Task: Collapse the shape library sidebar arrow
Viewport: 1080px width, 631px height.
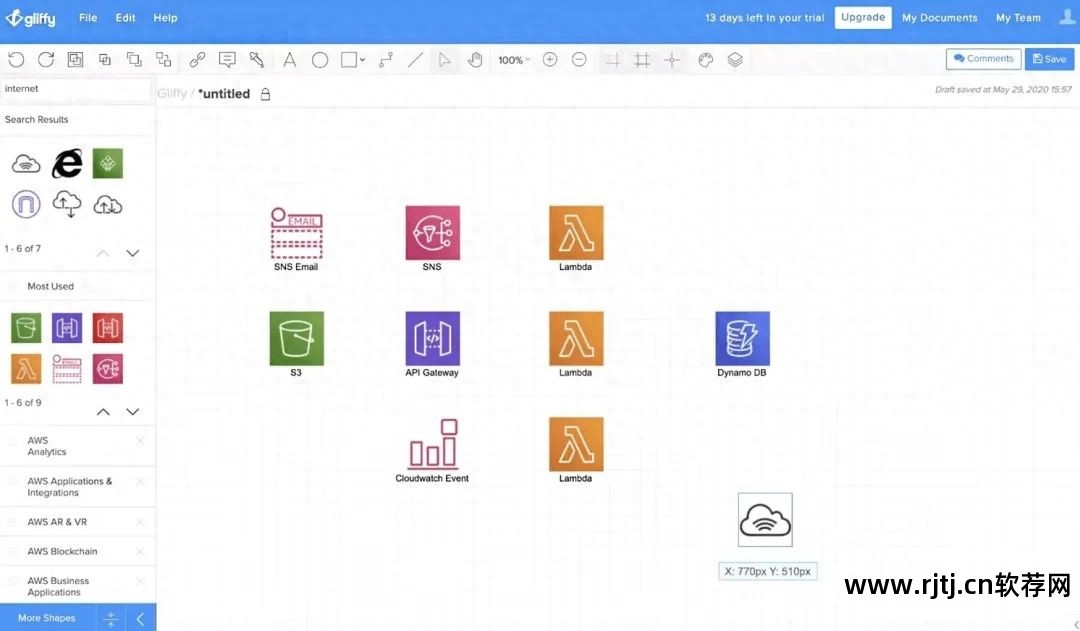Action: (x=140, y=619)
